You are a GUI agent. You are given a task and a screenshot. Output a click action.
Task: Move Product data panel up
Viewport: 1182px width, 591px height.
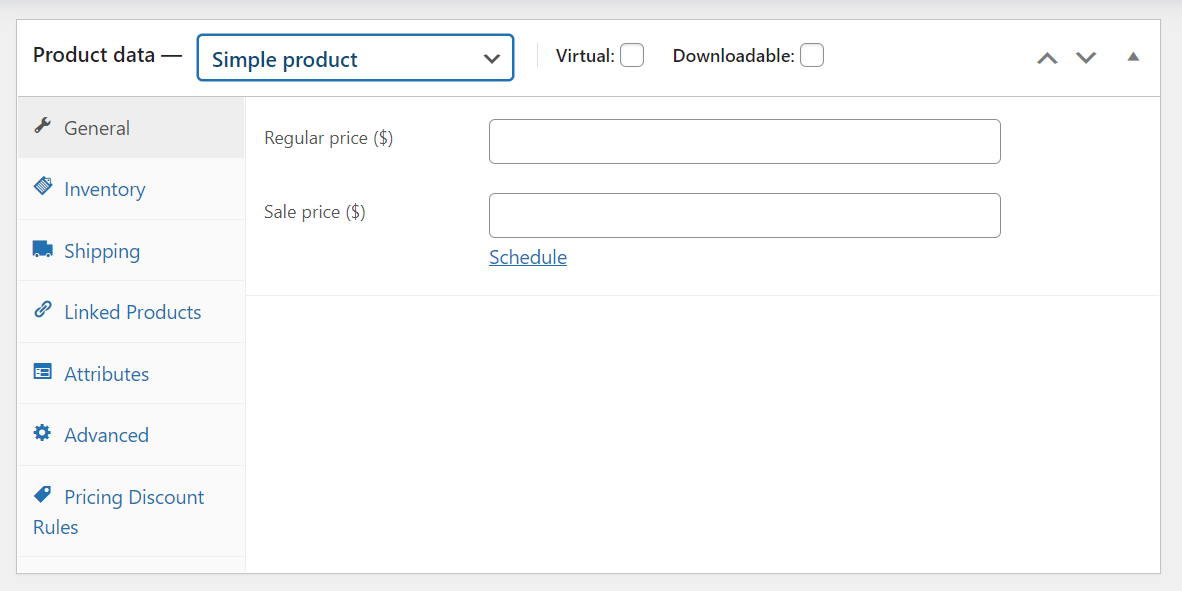(1047, 58)
